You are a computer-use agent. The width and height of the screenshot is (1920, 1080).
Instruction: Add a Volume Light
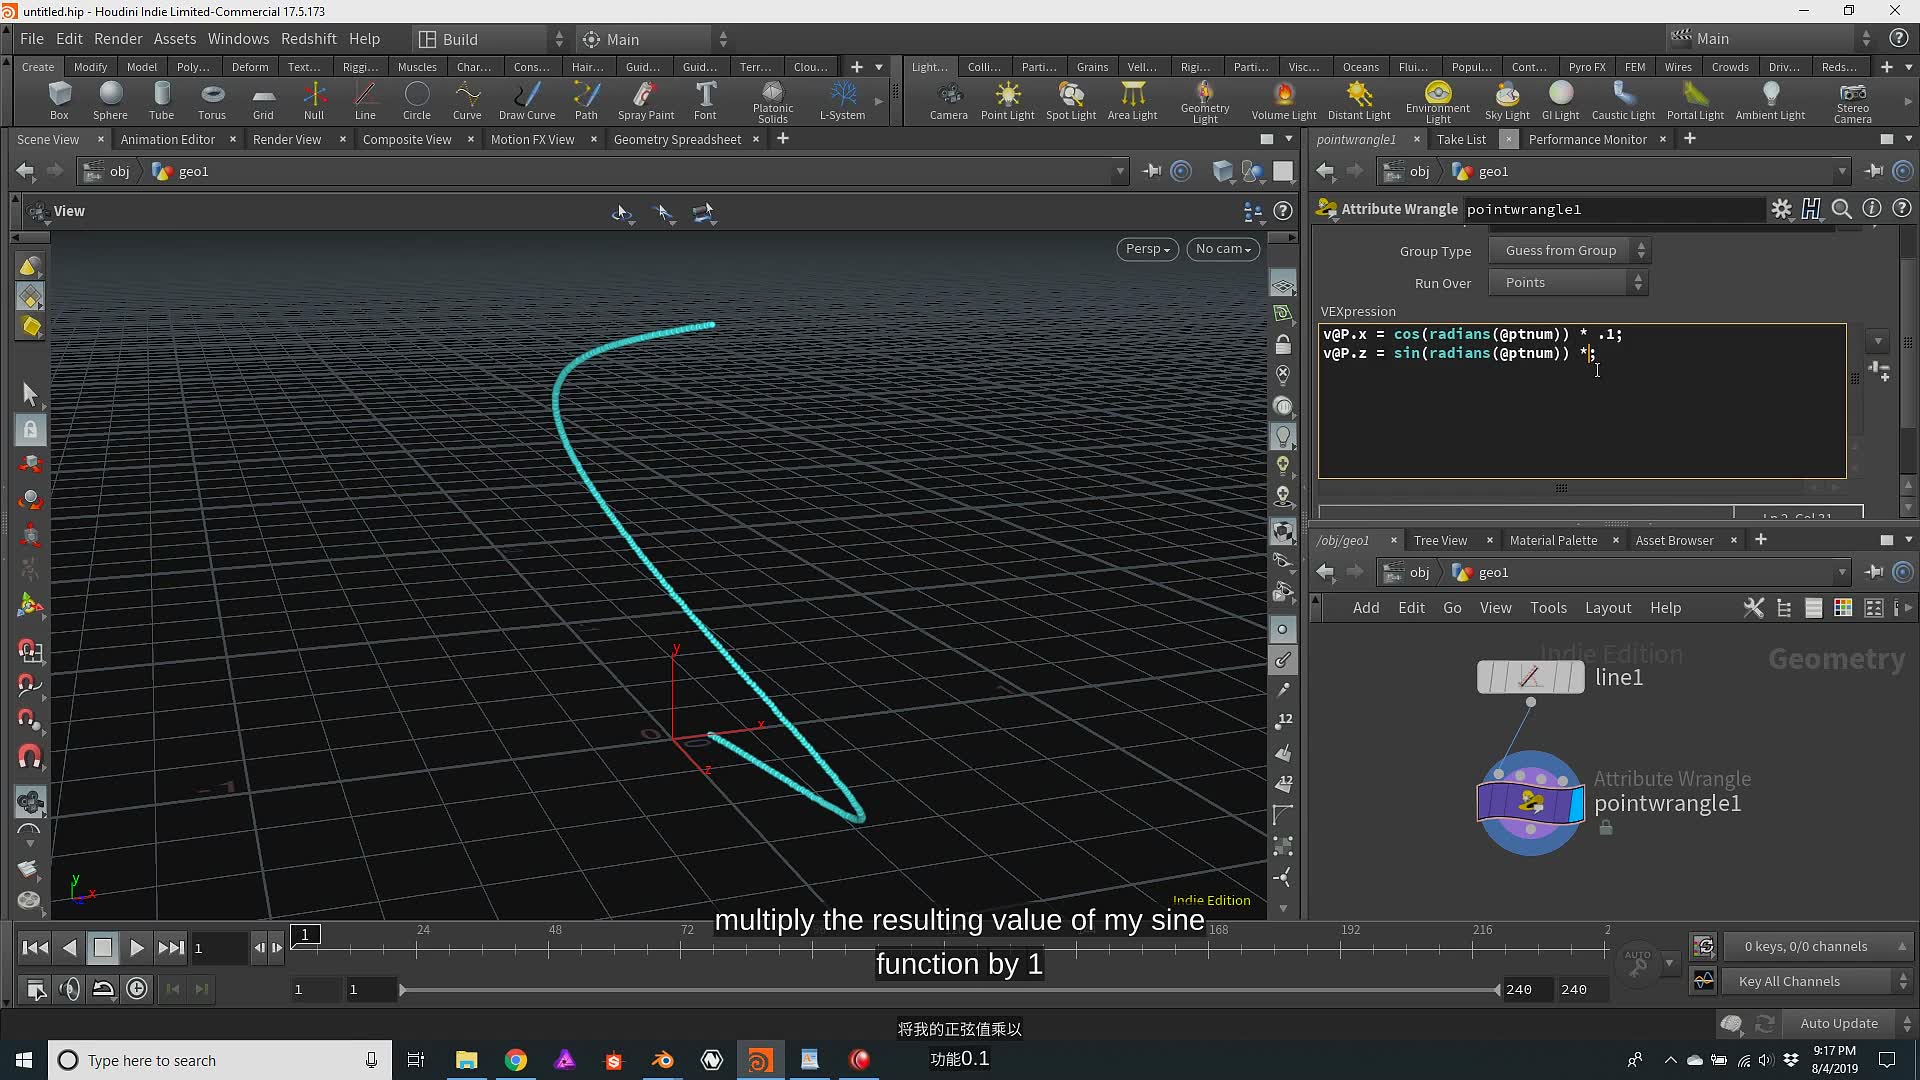click(x=1284, y=101)
